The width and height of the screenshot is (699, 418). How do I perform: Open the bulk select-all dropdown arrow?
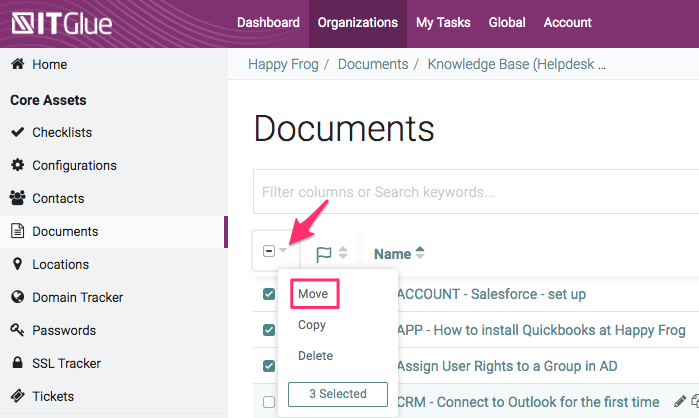pyautogui.click(x=283, y=252)
